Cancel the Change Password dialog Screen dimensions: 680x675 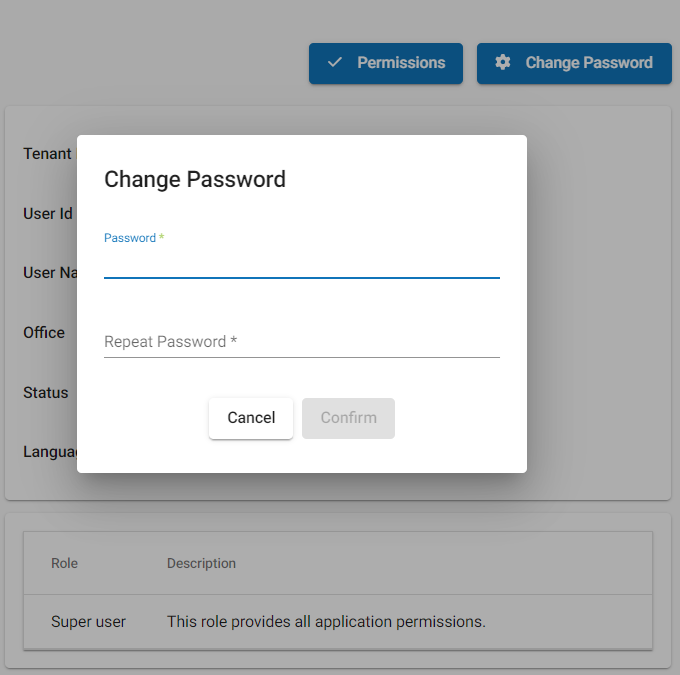251,418
